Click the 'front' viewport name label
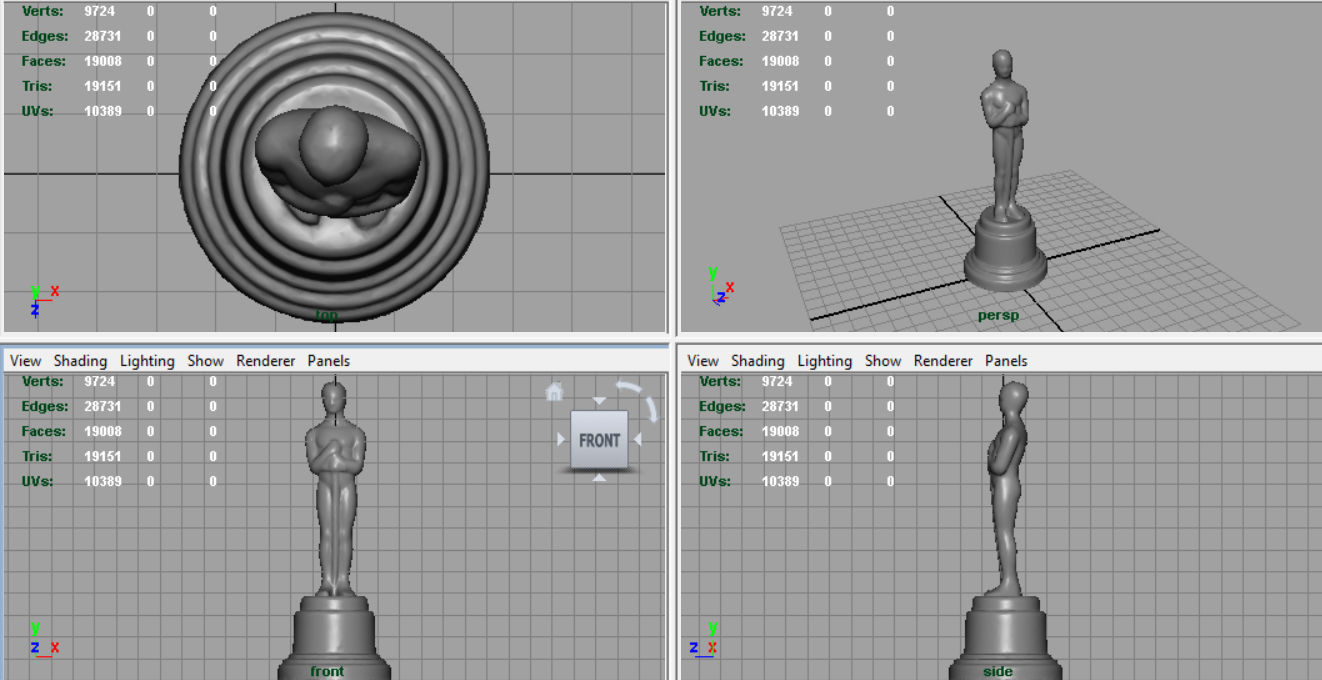 327,671
